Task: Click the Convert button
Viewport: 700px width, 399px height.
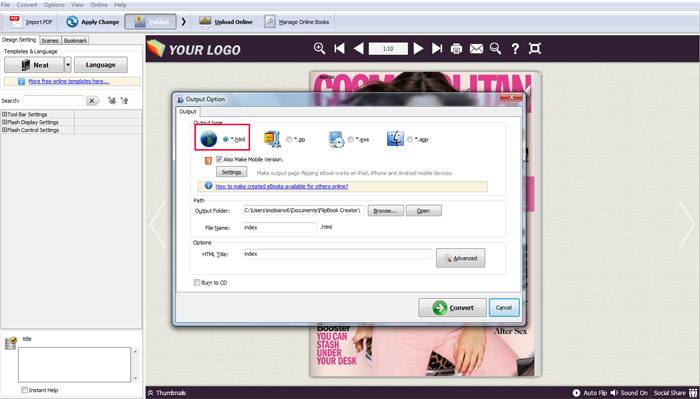Action: pyautogui.click(x=452, y=308)
